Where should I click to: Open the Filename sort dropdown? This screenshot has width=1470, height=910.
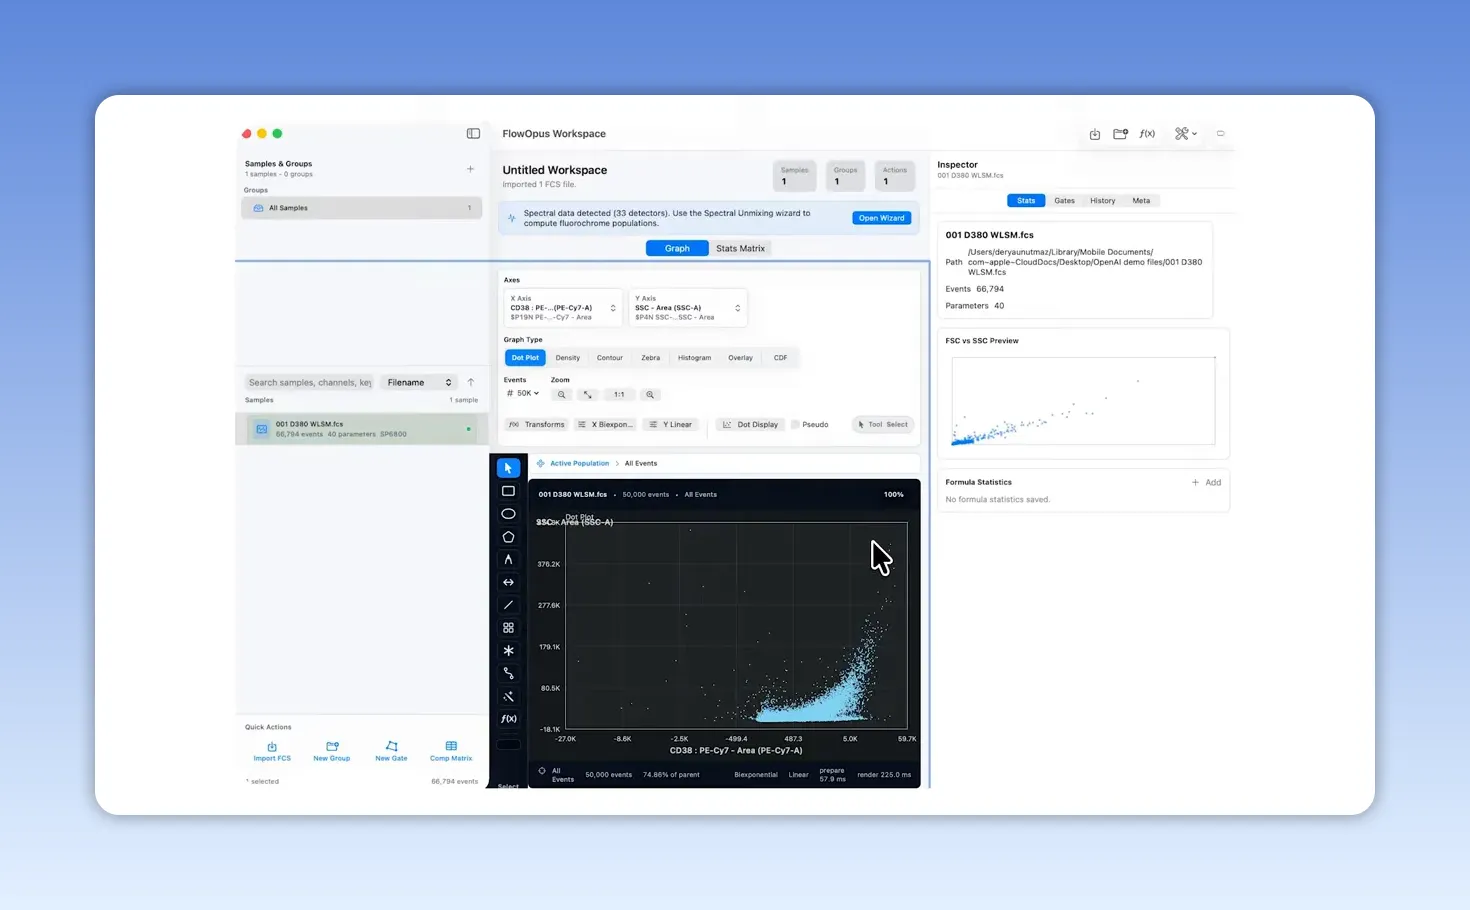tap(420, 382)
